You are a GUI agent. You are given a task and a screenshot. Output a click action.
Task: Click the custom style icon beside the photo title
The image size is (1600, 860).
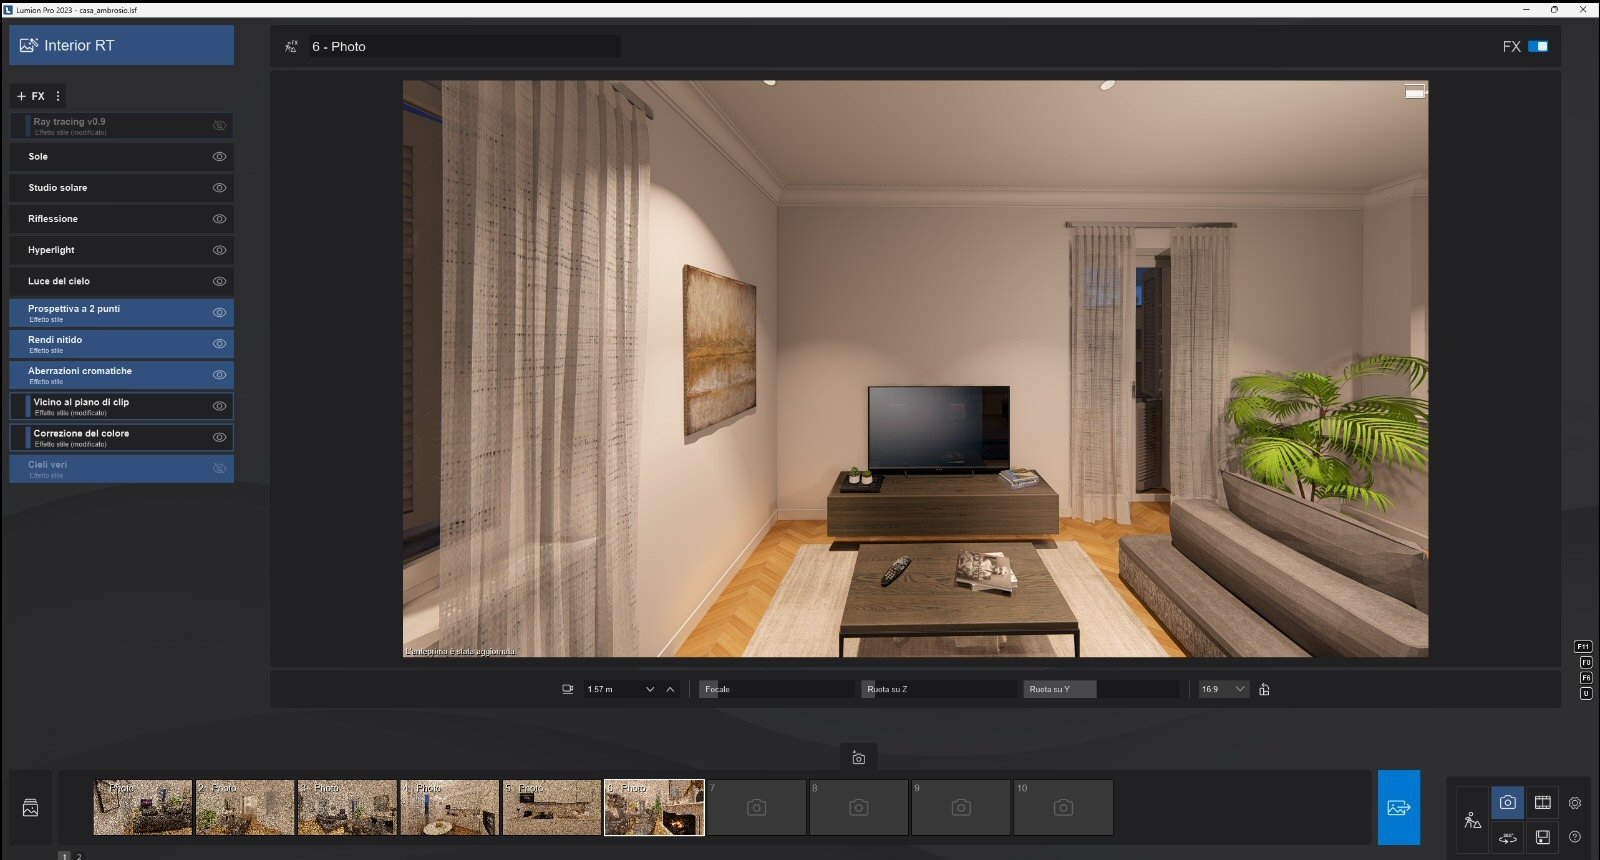click(291, 46)
